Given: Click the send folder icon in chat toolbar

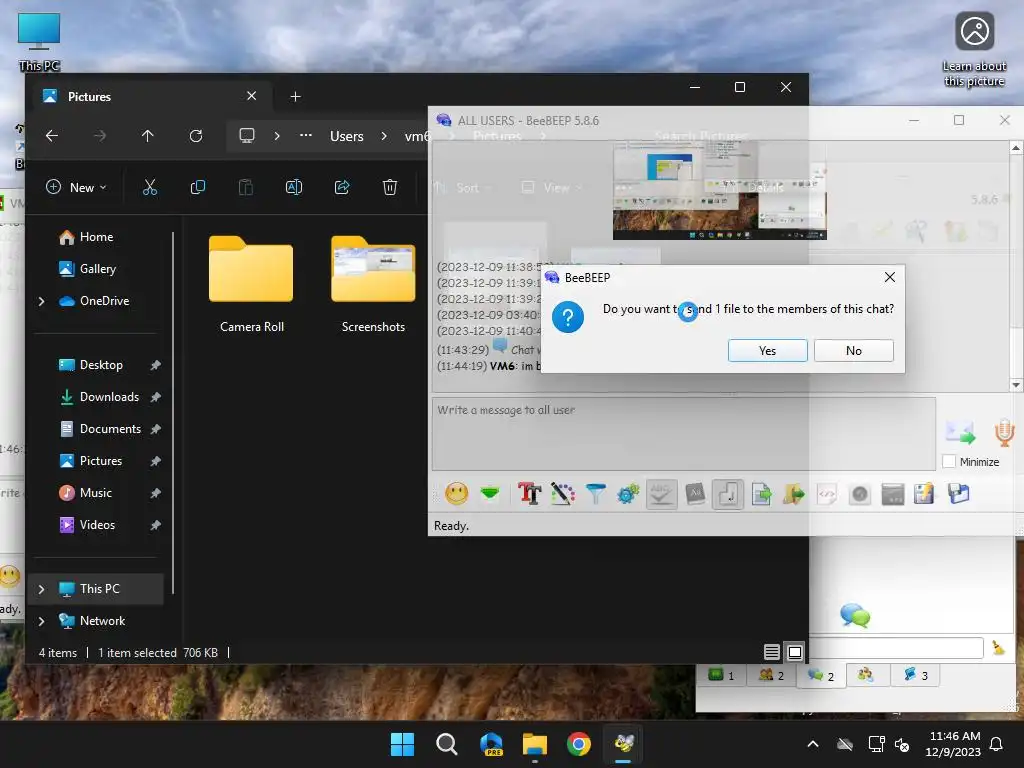Looking at the screenshot, I should [x=793, y=494].
